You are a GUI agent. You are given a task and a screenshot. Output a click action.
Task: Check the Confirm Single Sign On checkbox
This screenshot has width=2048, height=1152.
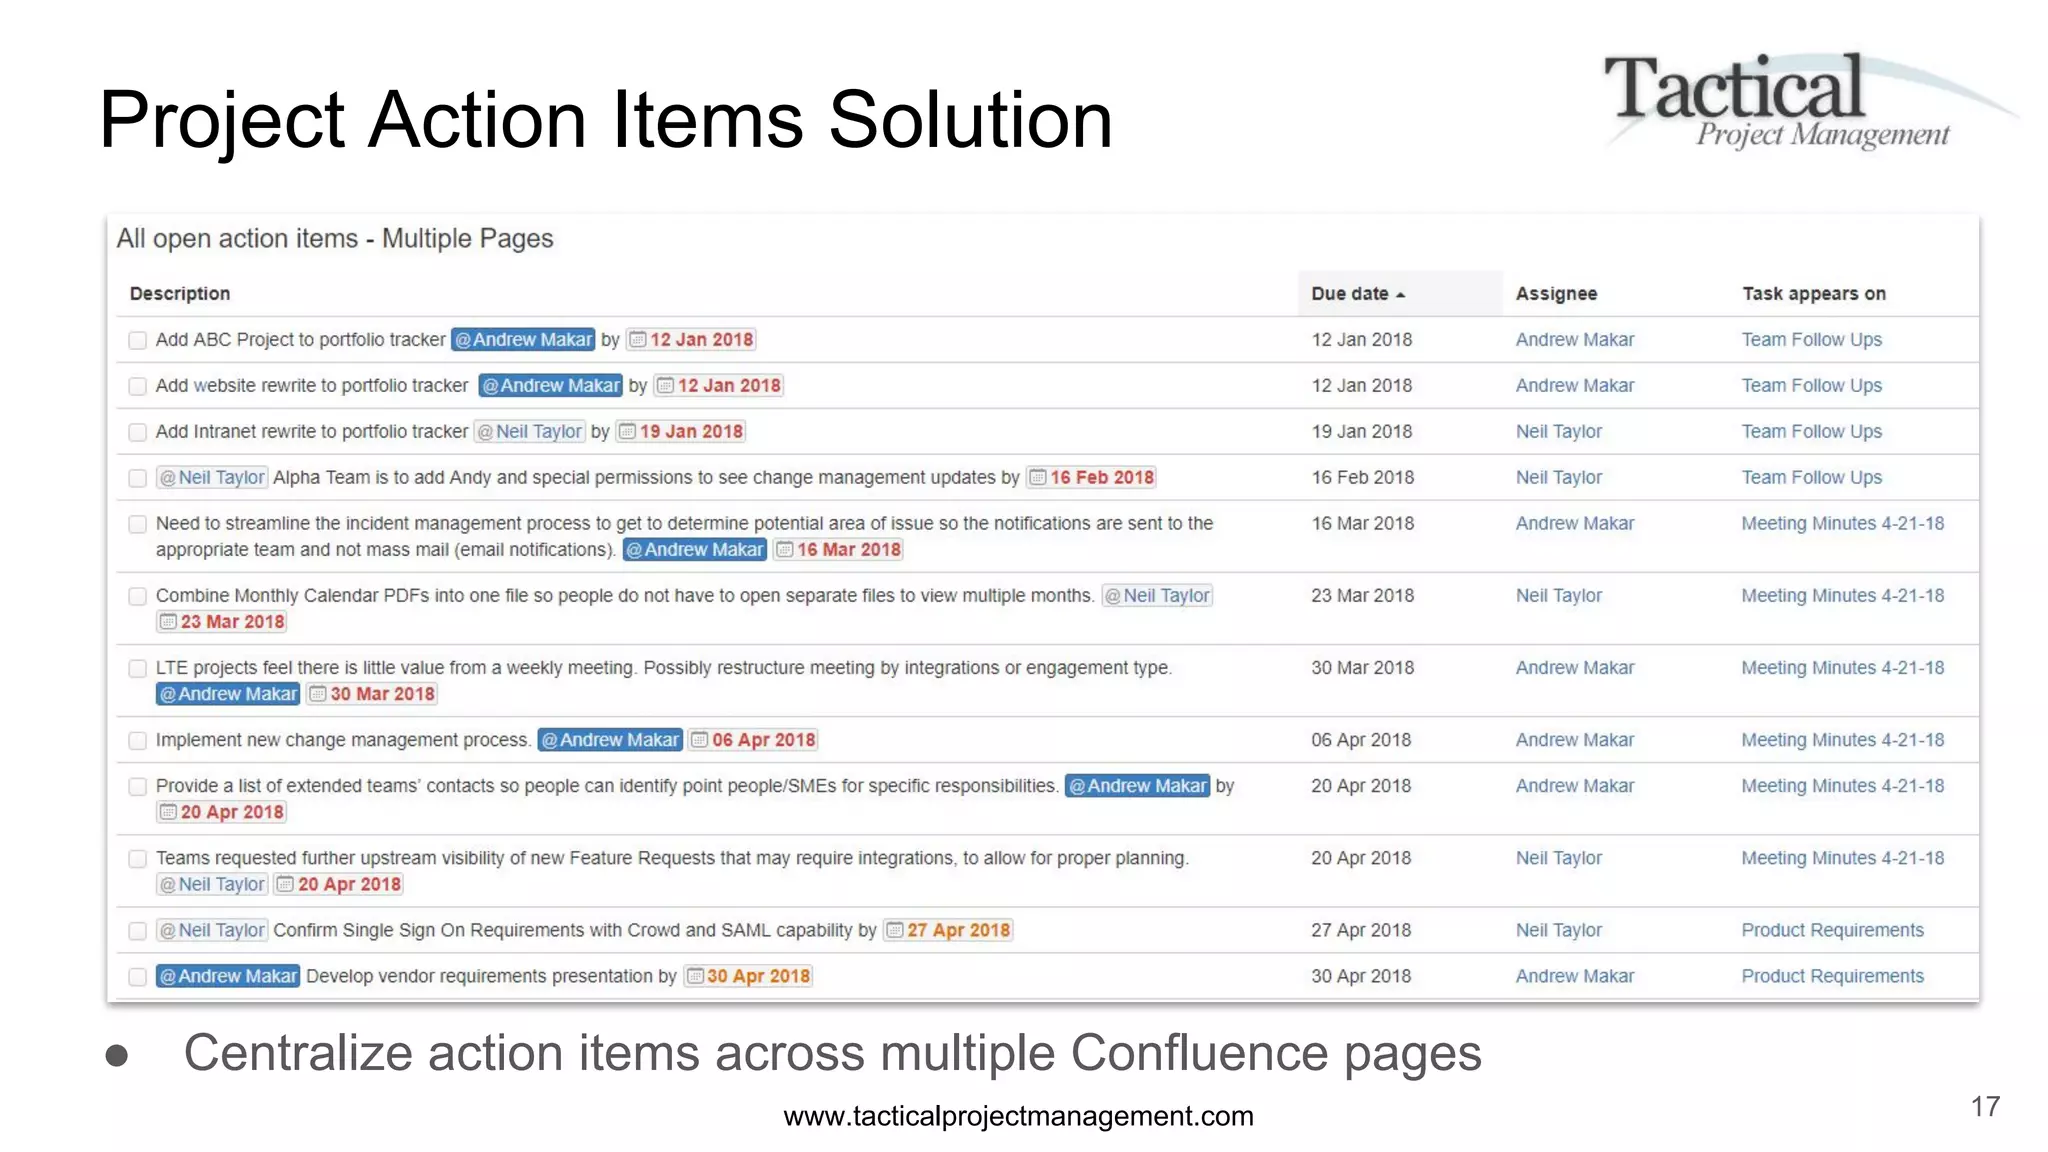coord(138,931)
